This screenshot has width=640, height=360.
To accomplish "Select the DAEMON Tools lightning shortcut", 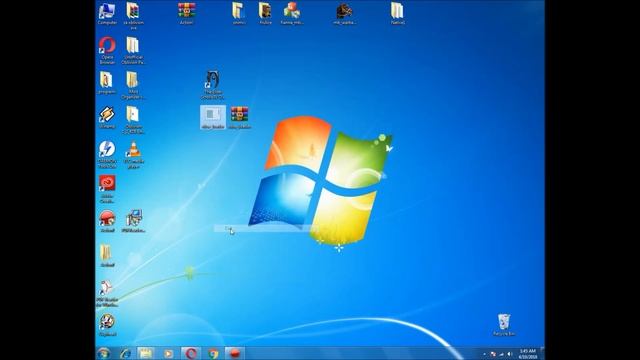I will click(x=107, y=154).
